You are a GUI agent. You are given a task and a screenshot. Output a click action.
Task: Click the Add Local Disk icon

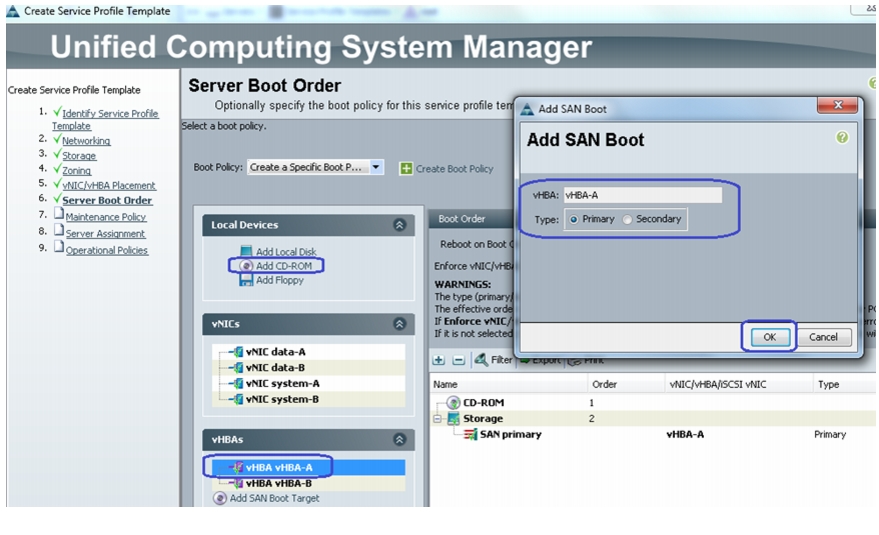(246, 251)
